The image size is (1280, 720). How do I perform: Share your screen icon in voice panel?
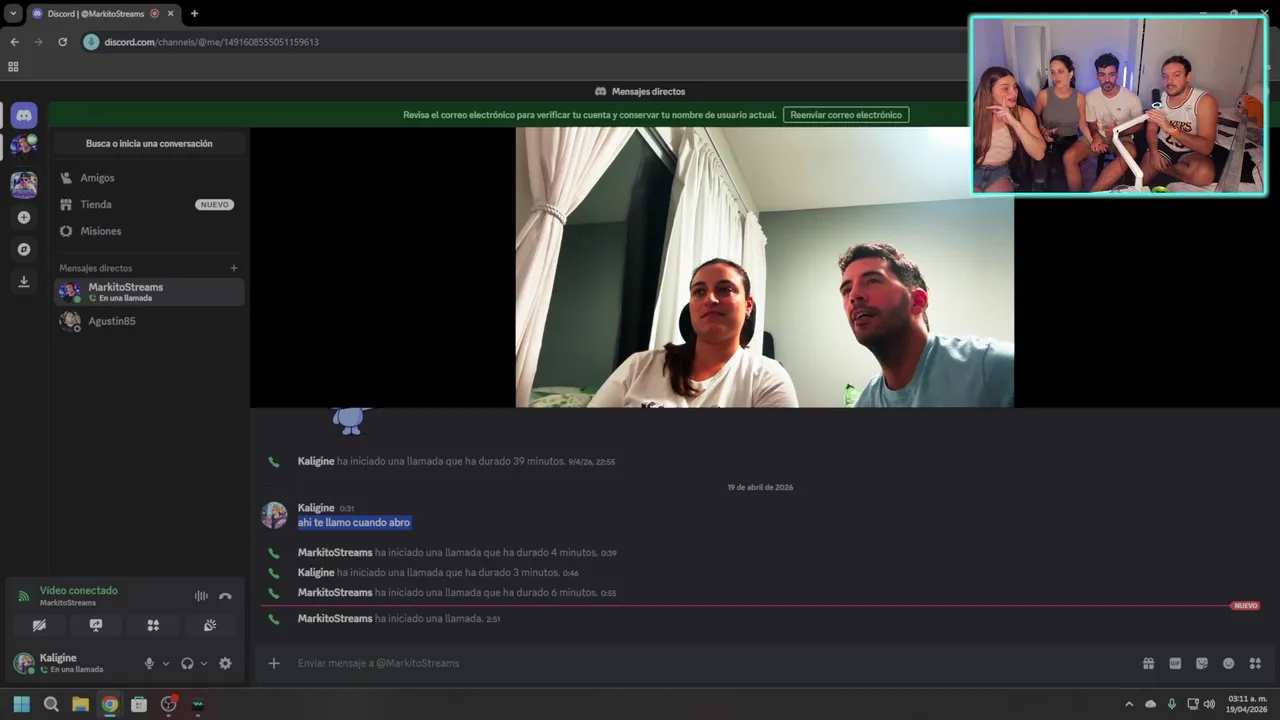coord(96,625)
